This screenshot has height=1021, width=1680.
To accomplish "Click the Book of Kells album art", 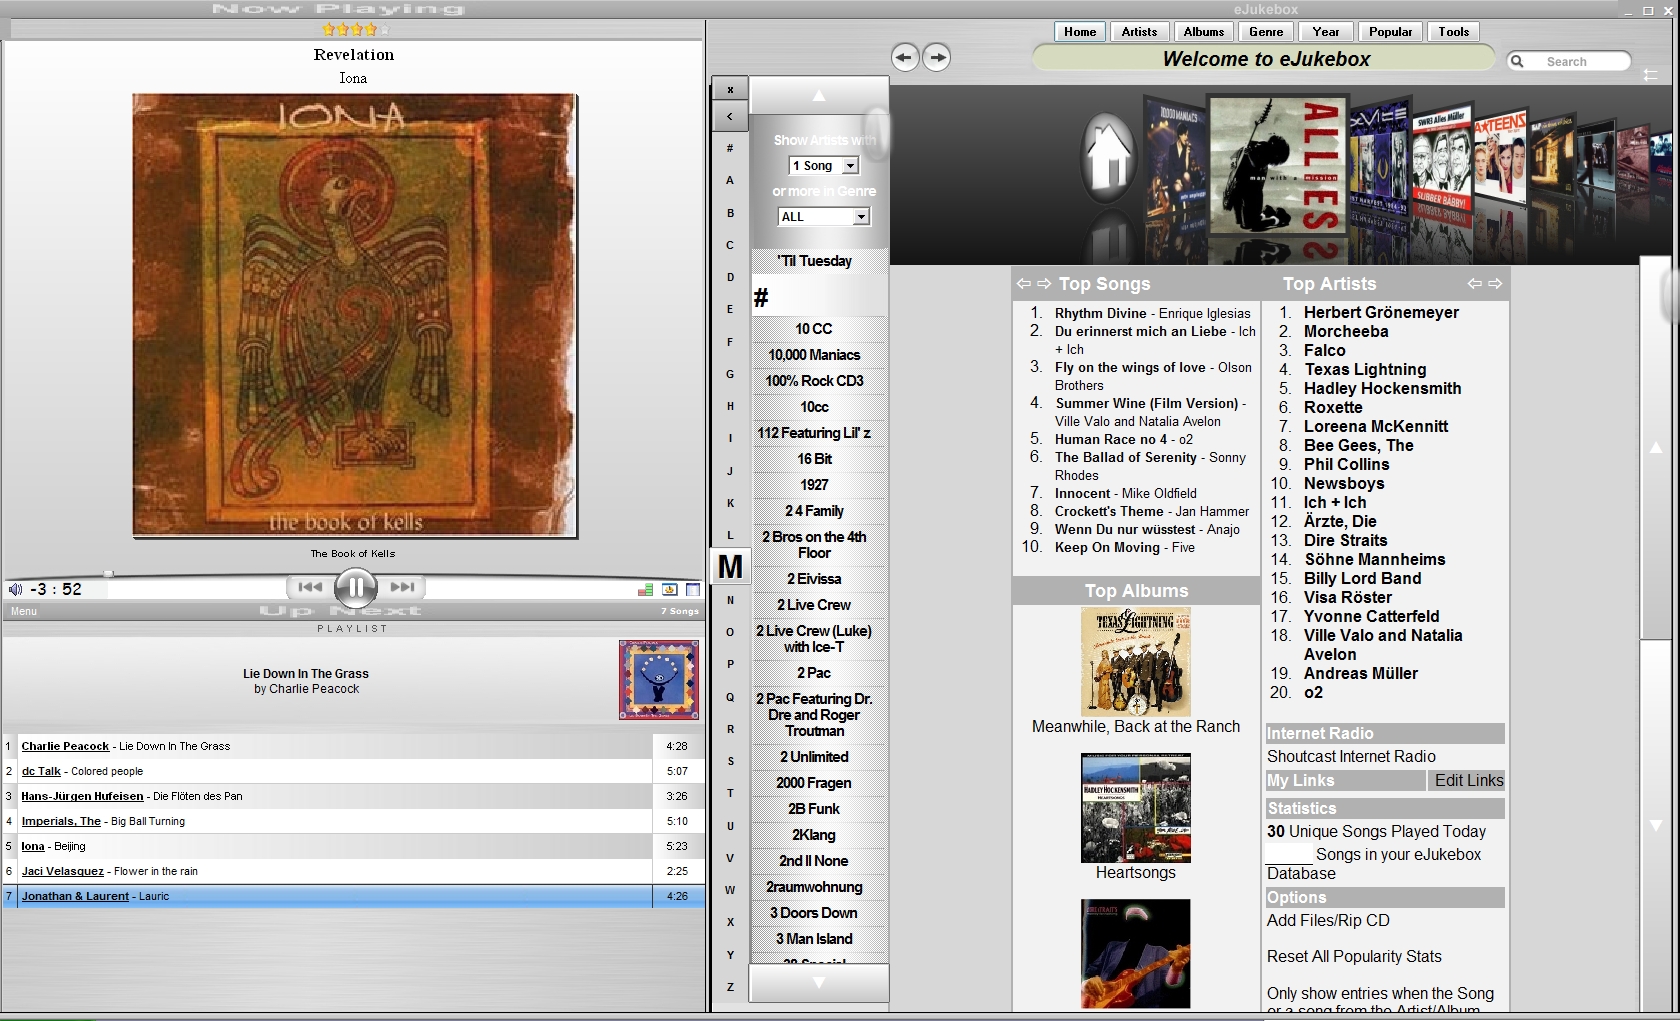I will point(355,316).
